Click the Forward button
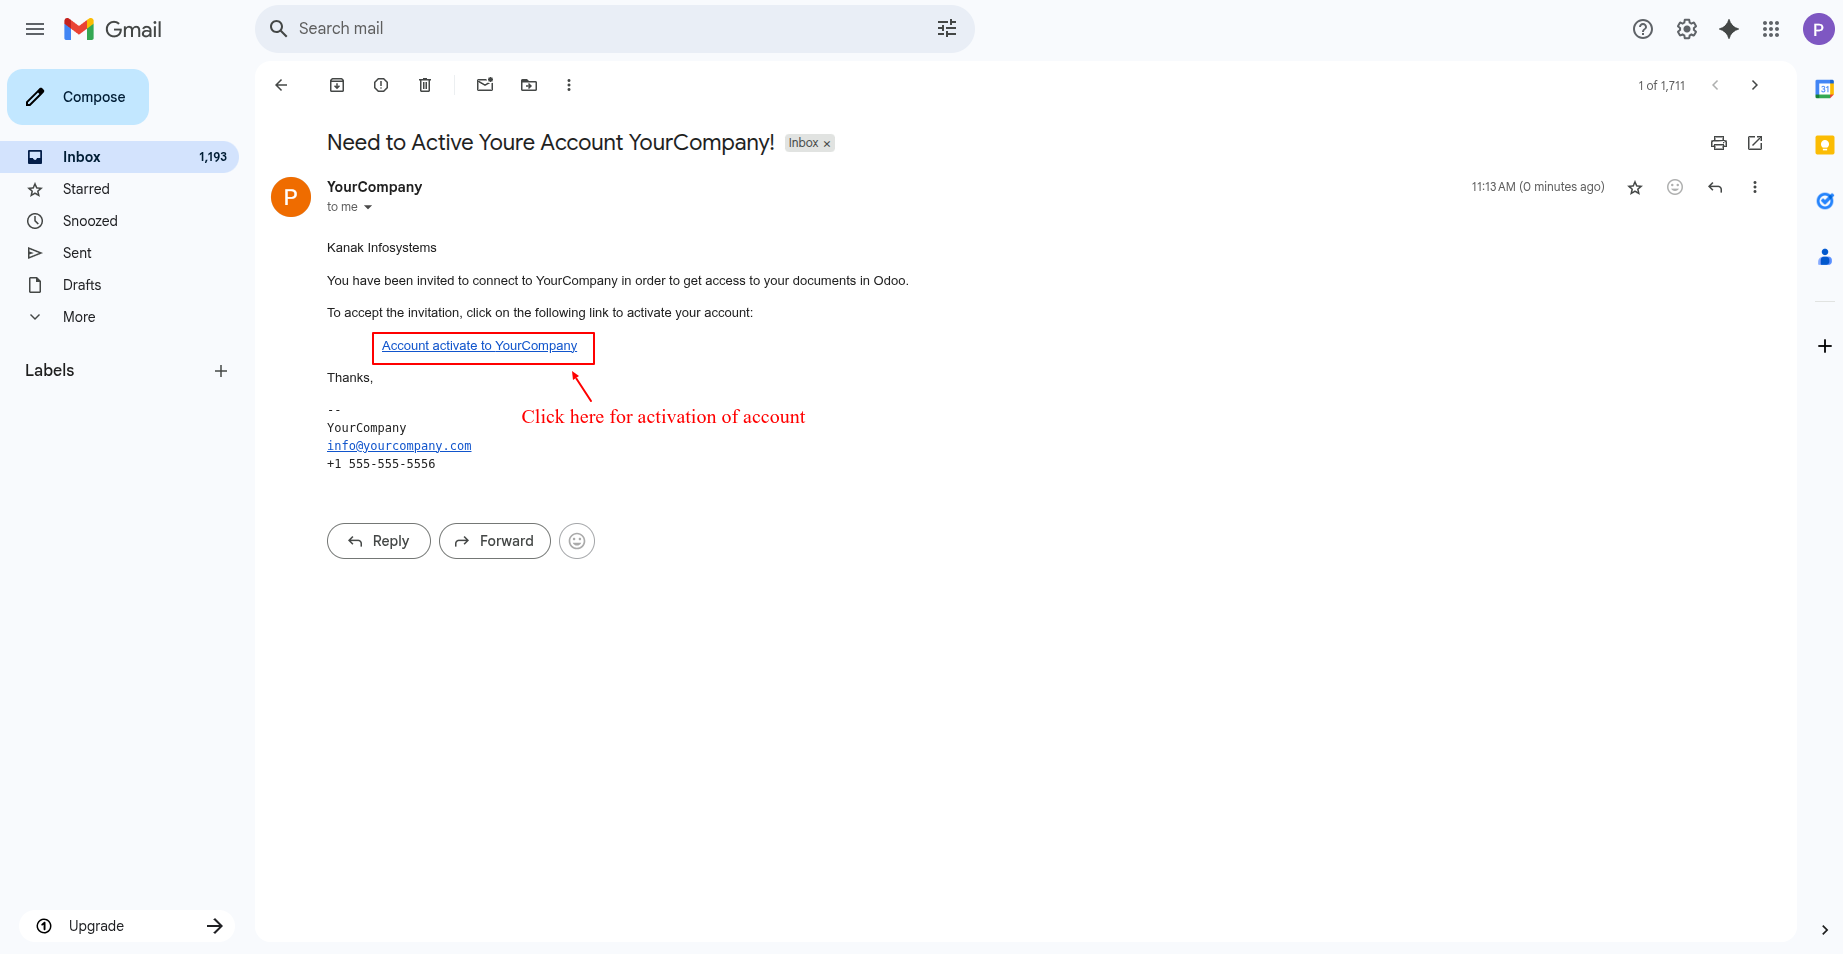 495,541
